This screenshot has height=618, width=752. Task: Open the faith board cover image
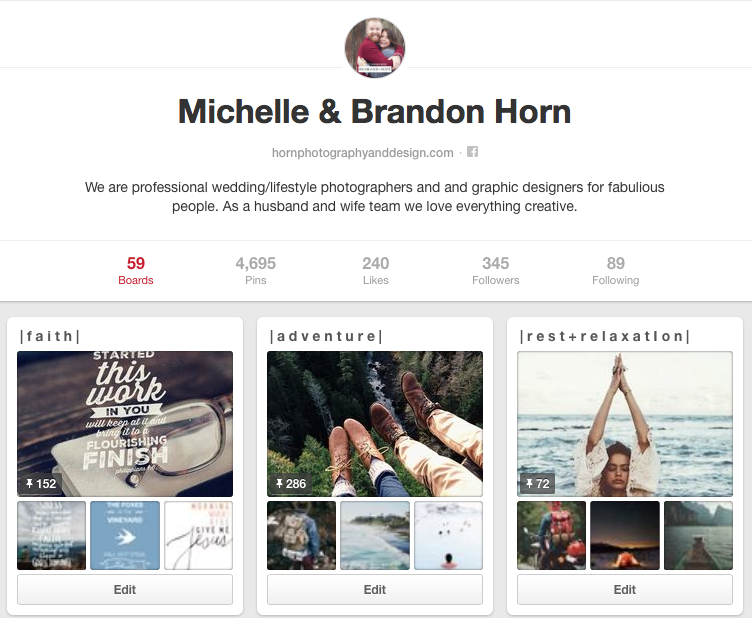pyautogui.click(x=125, y=424)
